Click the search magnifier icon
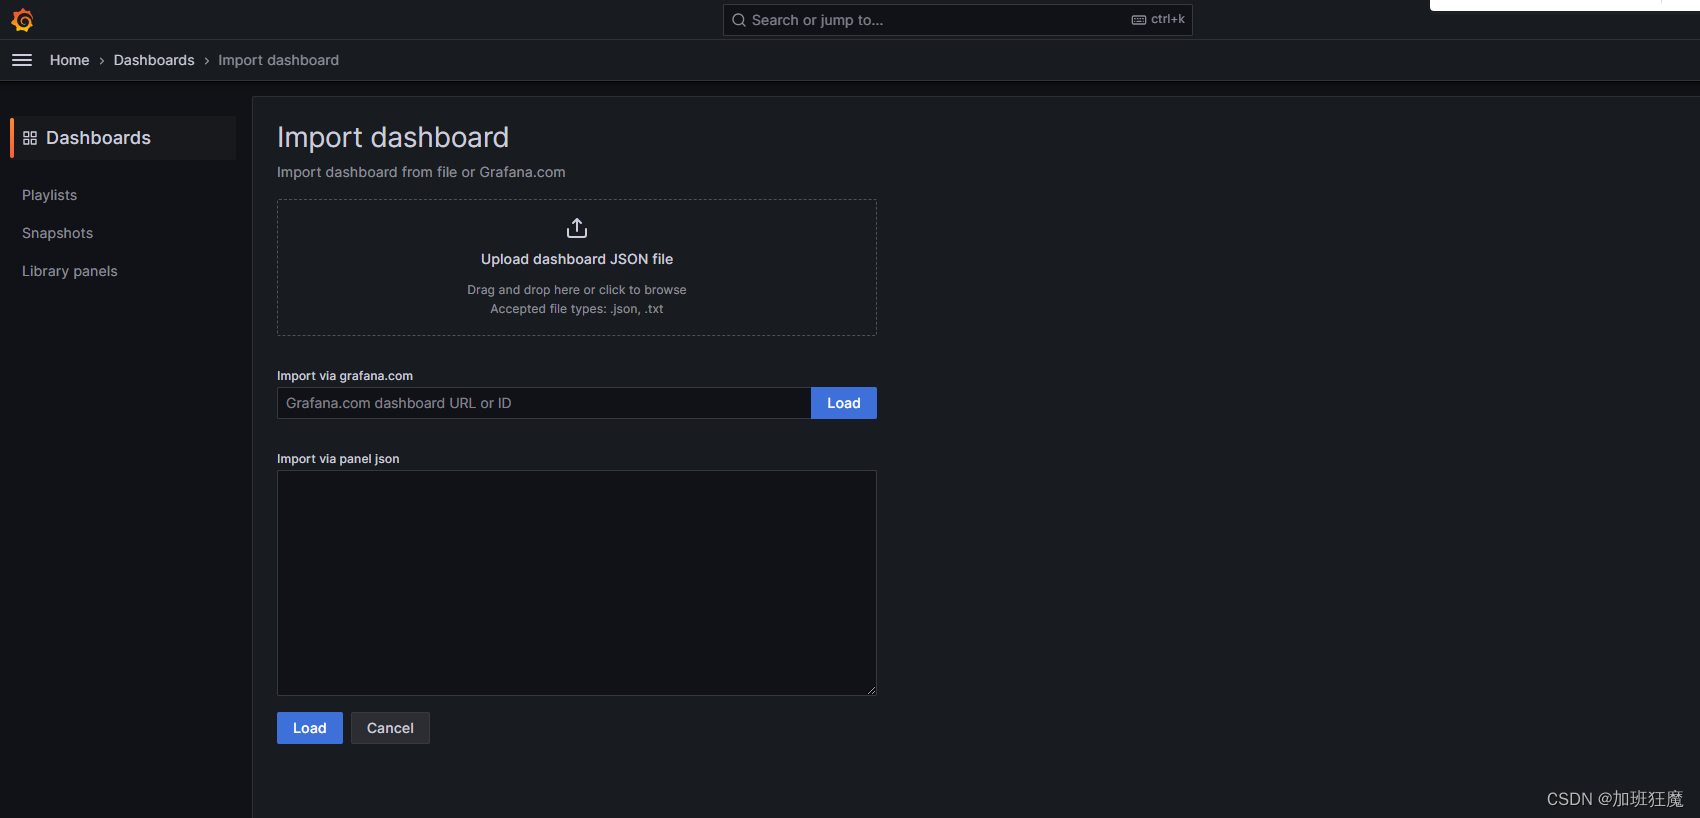The height and width of the screenshot is (818, 1700). pos(739,20)
